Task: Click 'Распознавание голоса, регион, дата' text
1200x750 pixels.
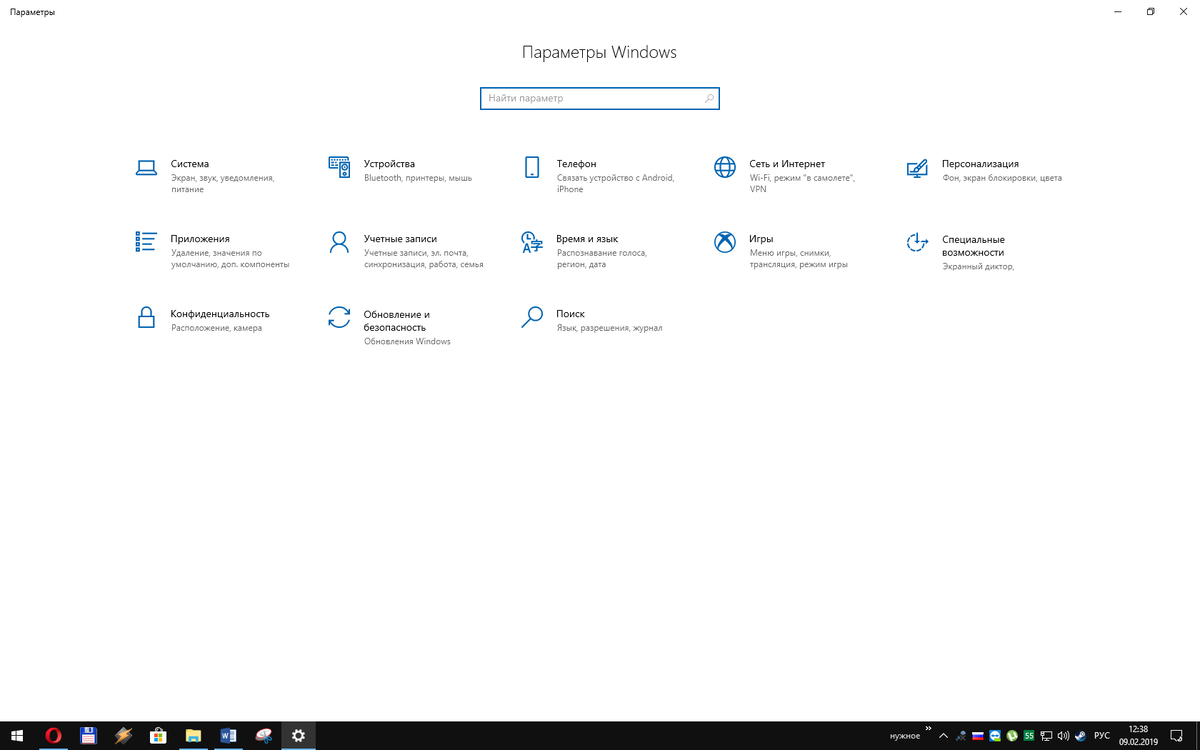Action: click(602, 259)
